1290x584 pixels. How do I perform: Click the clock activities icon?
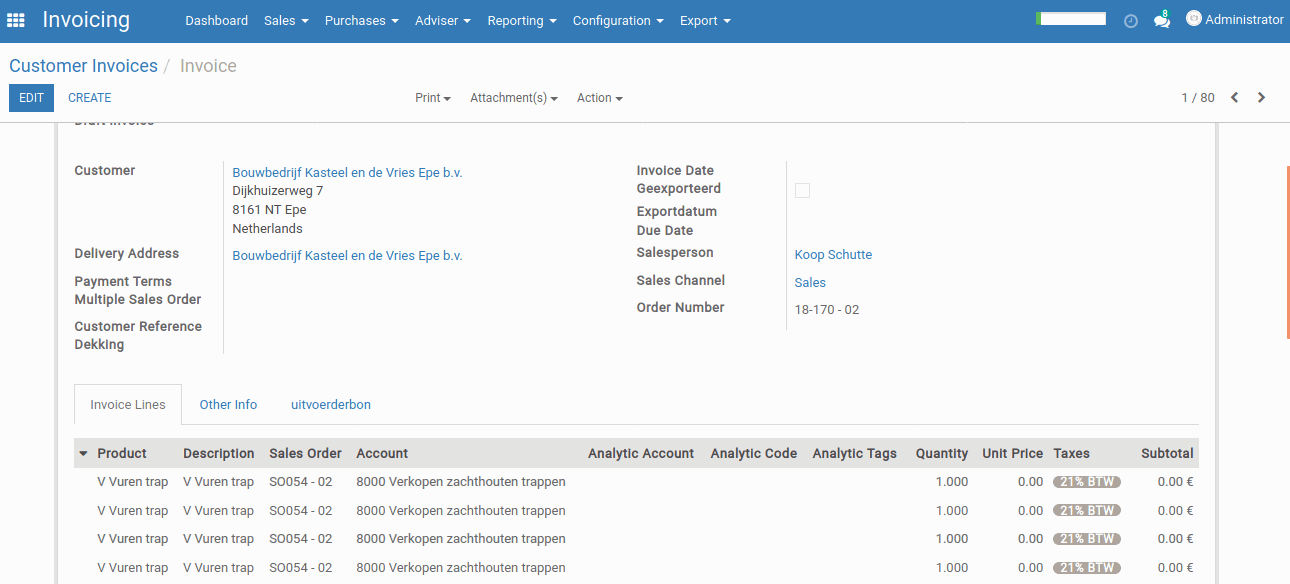(x=1131, y=20)
